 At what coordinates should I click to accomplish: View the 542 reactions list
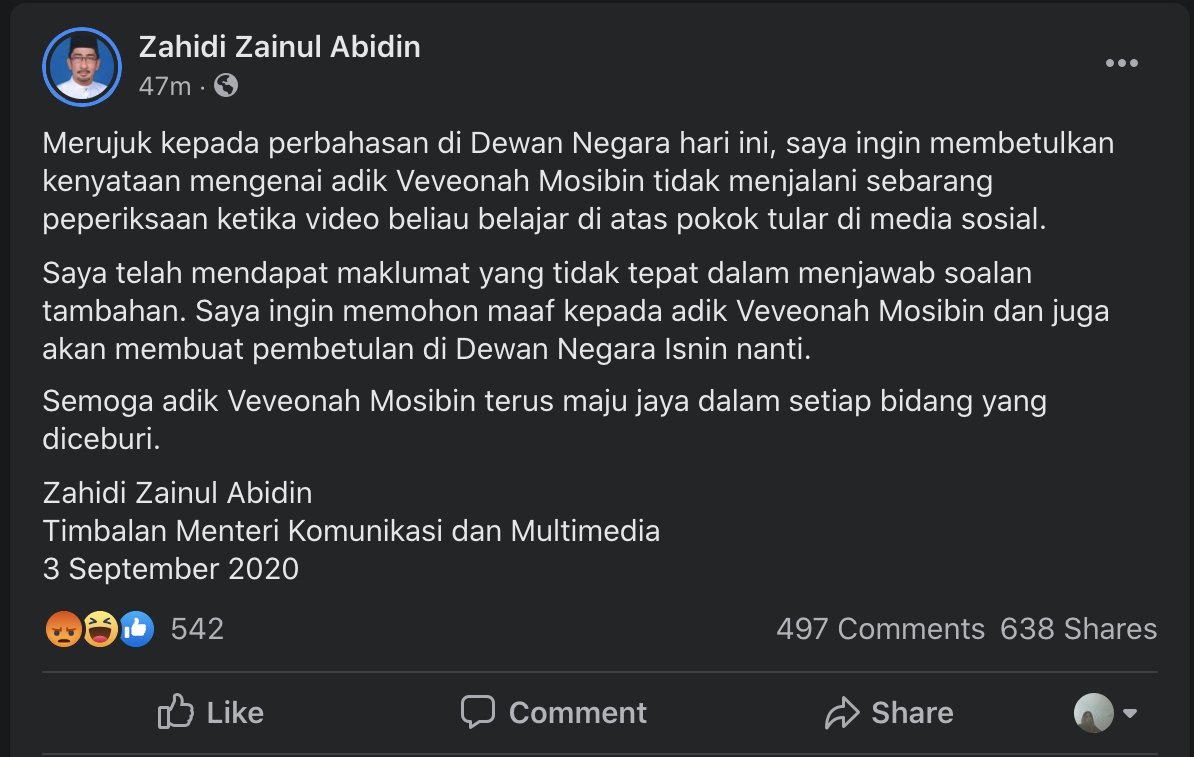click(x=197, y=629)
